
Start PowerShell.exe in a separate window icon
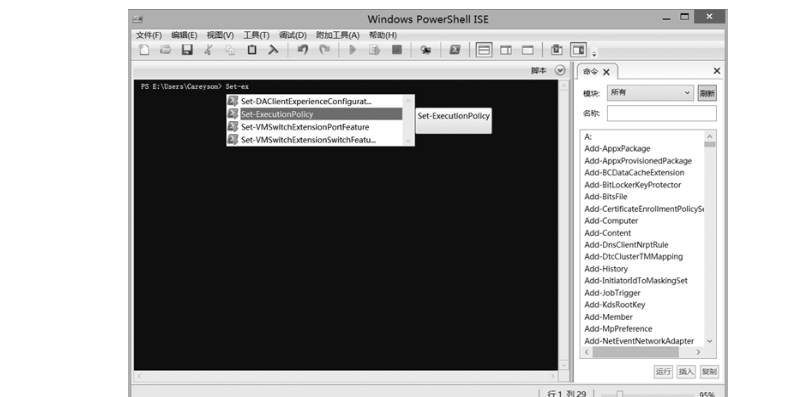tap(455, 49)
